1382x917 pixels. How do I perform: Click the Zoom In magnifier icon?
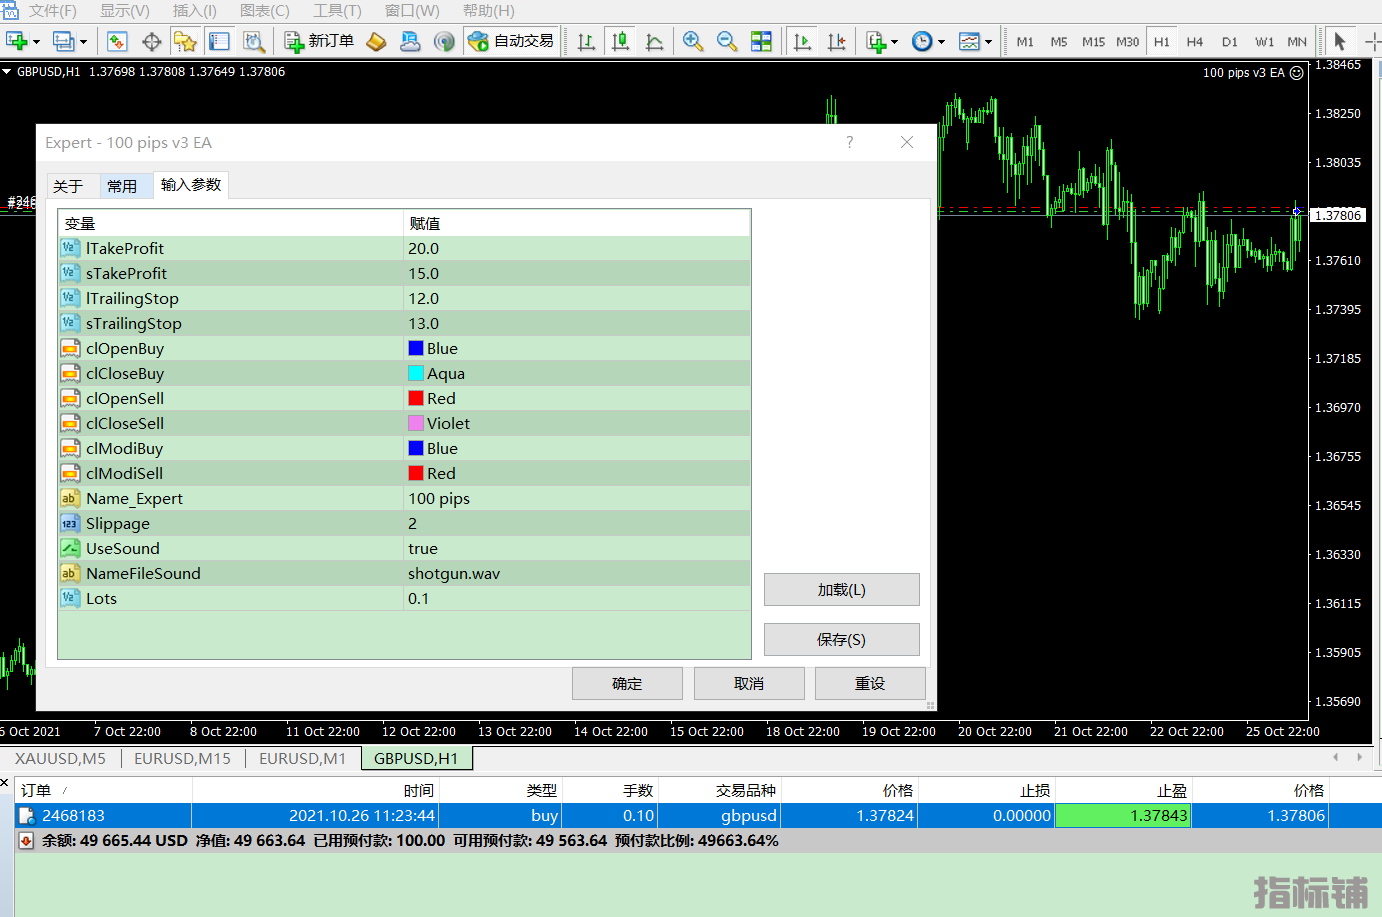(692, 41)
